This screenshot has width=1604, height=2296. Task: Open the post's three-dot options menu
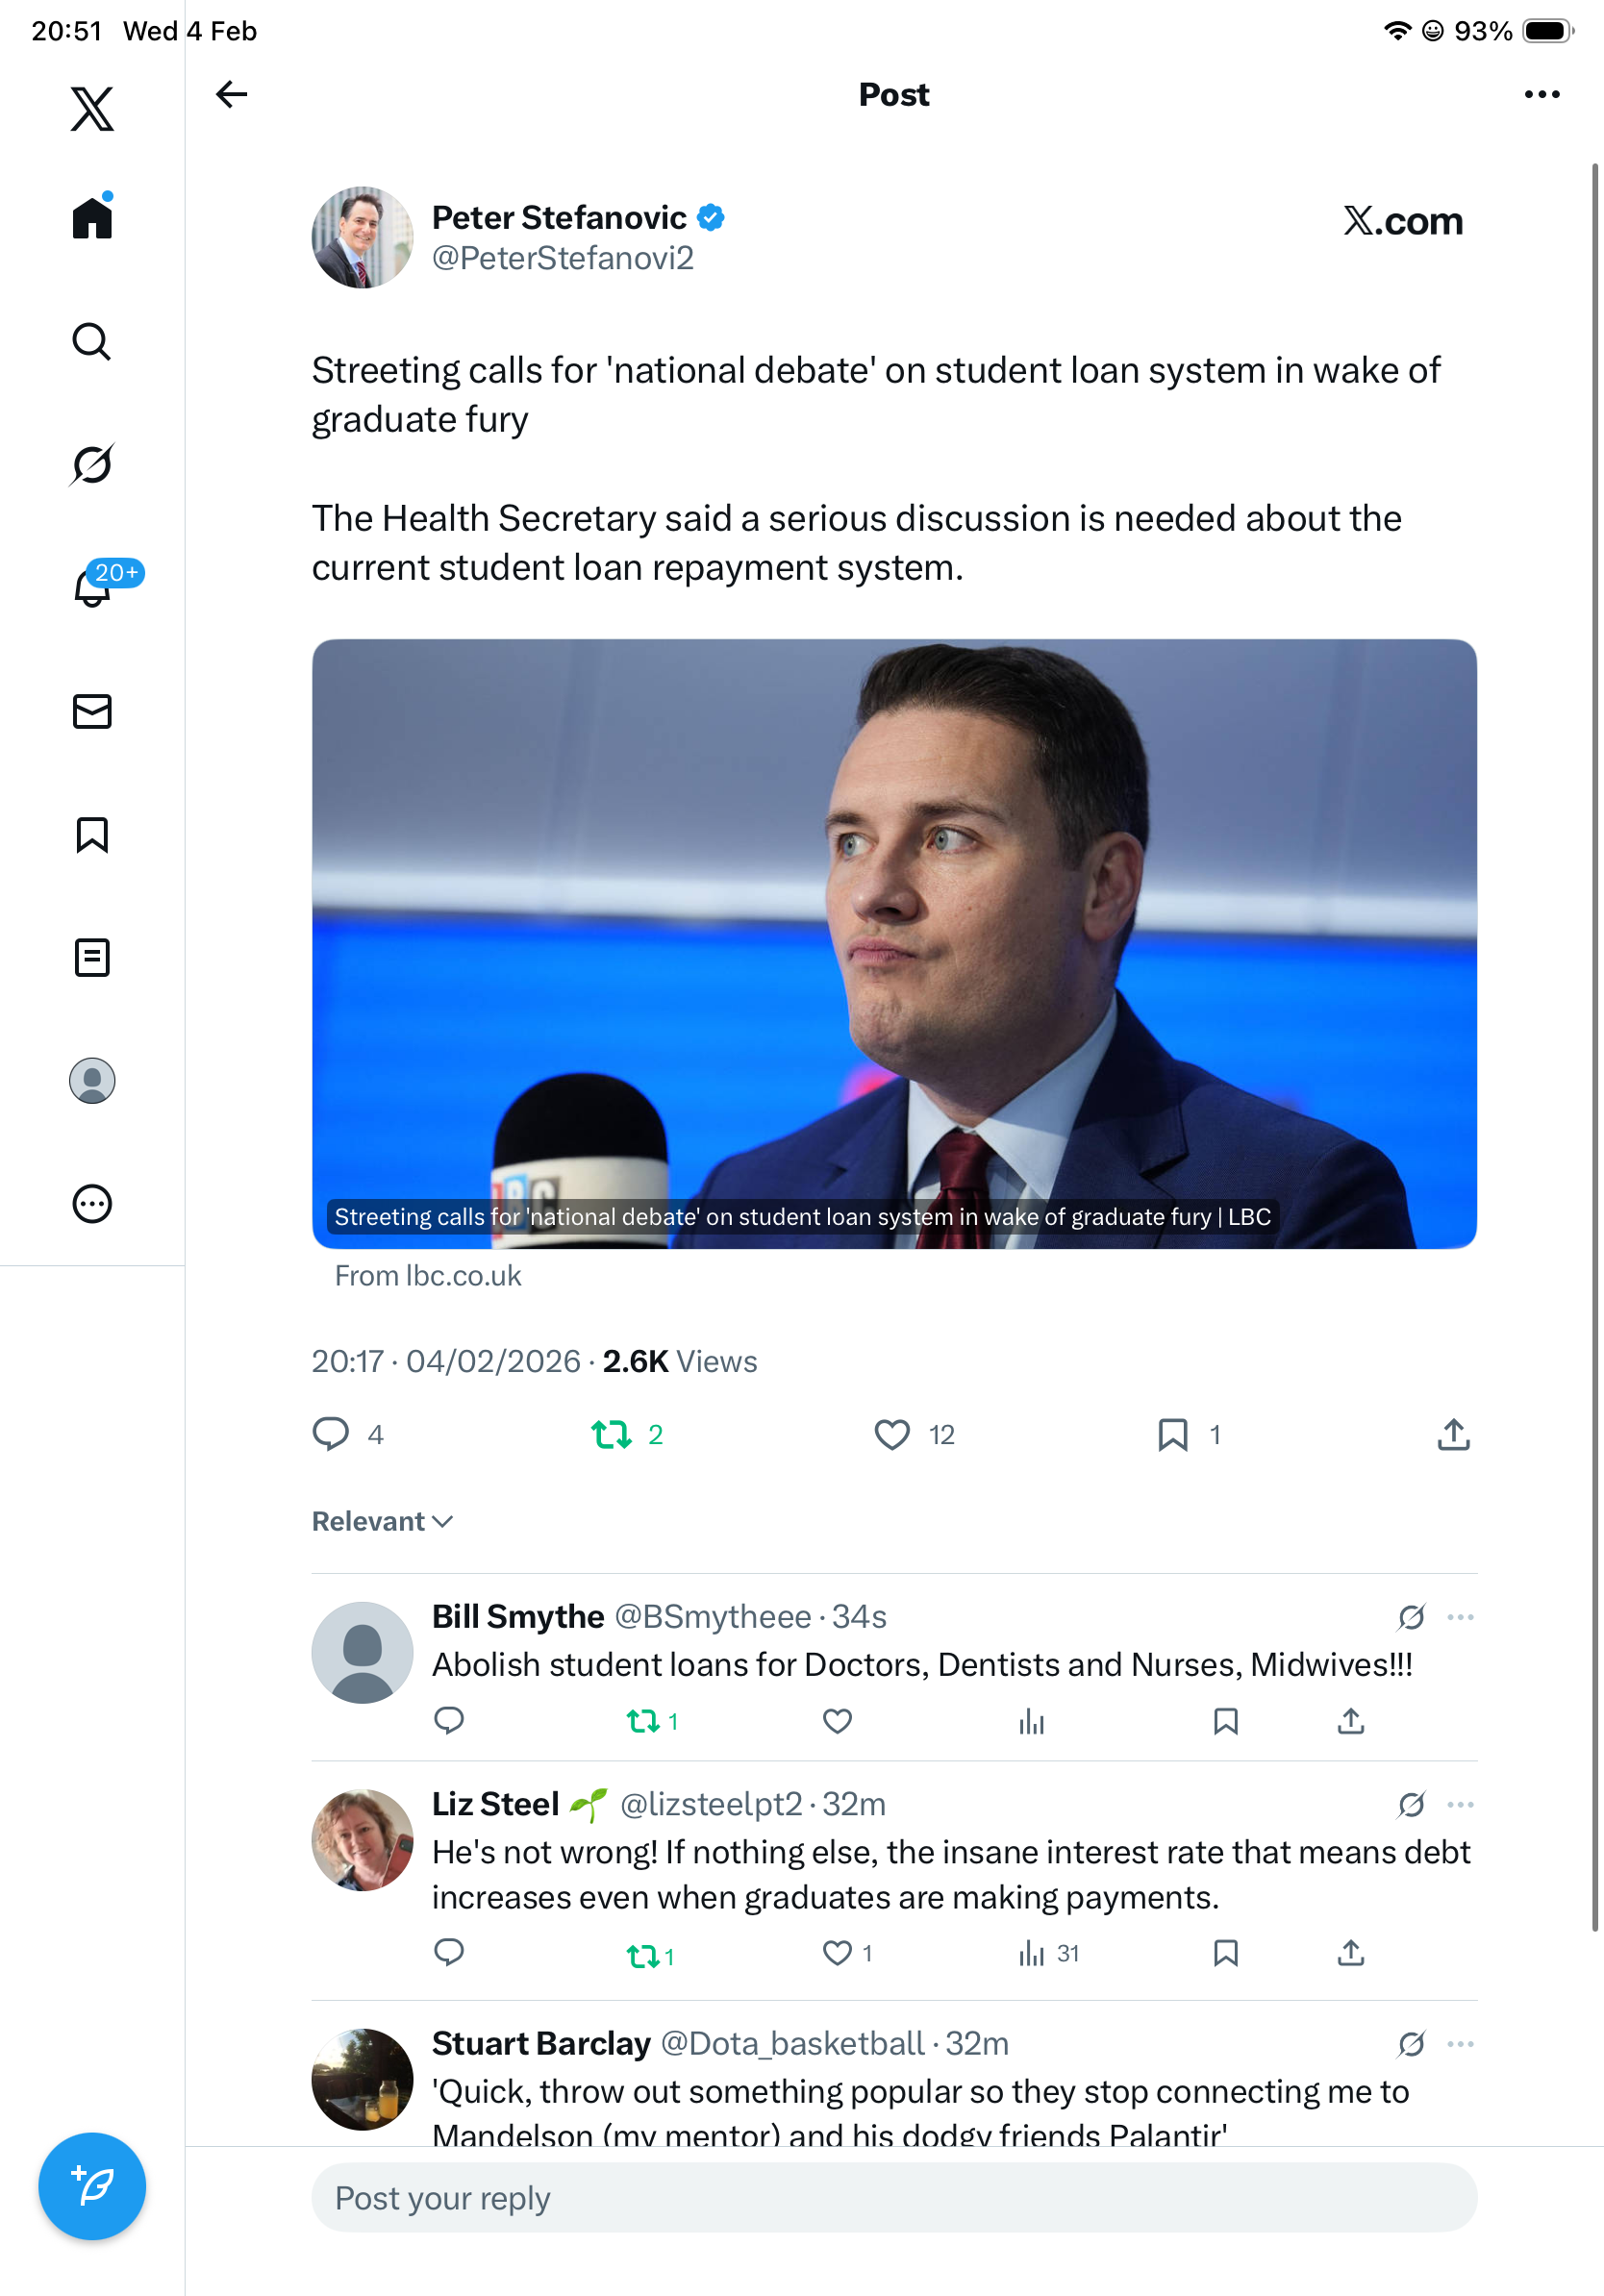pyautogui.click(x=1541, y=94)
